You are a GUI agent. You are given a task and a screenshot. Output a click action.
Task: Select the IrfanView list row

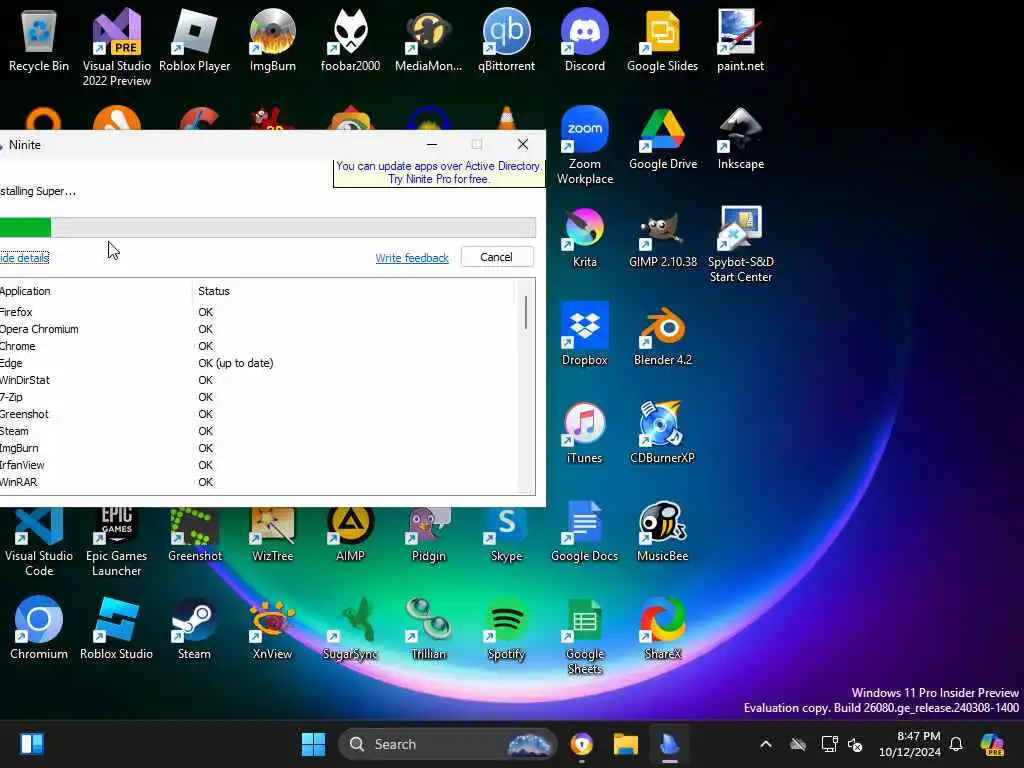point(258,465)
